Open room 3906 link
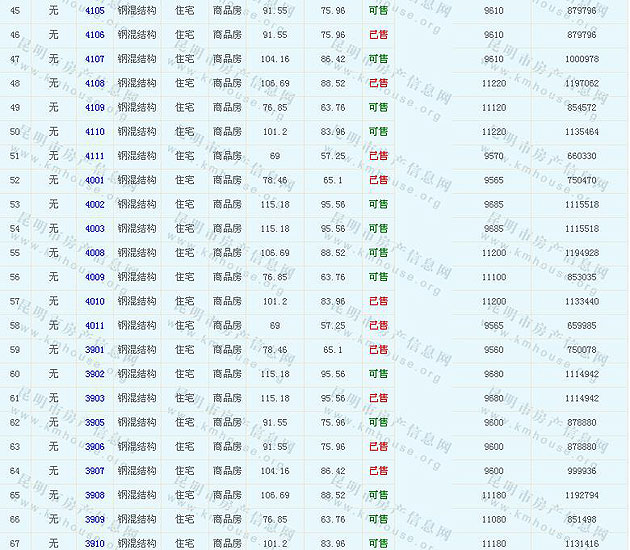 coord(95,447)
